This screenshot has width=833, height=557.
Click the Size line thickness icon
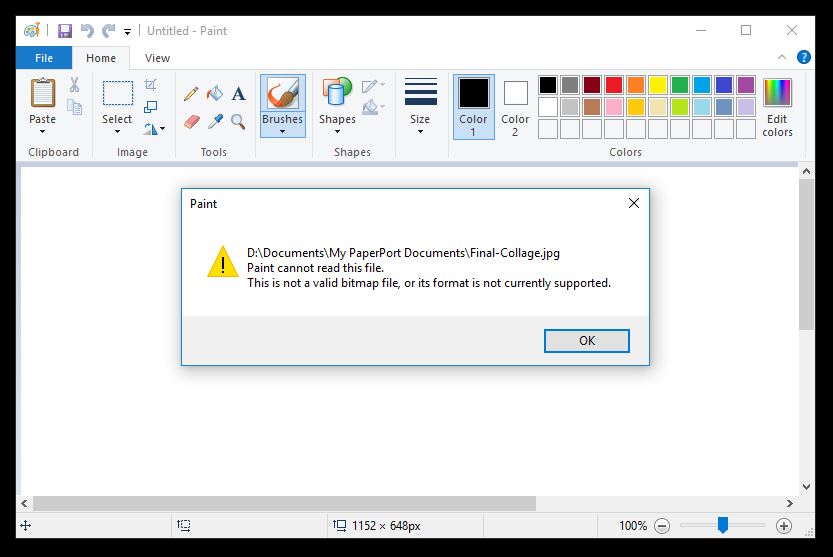421,91
